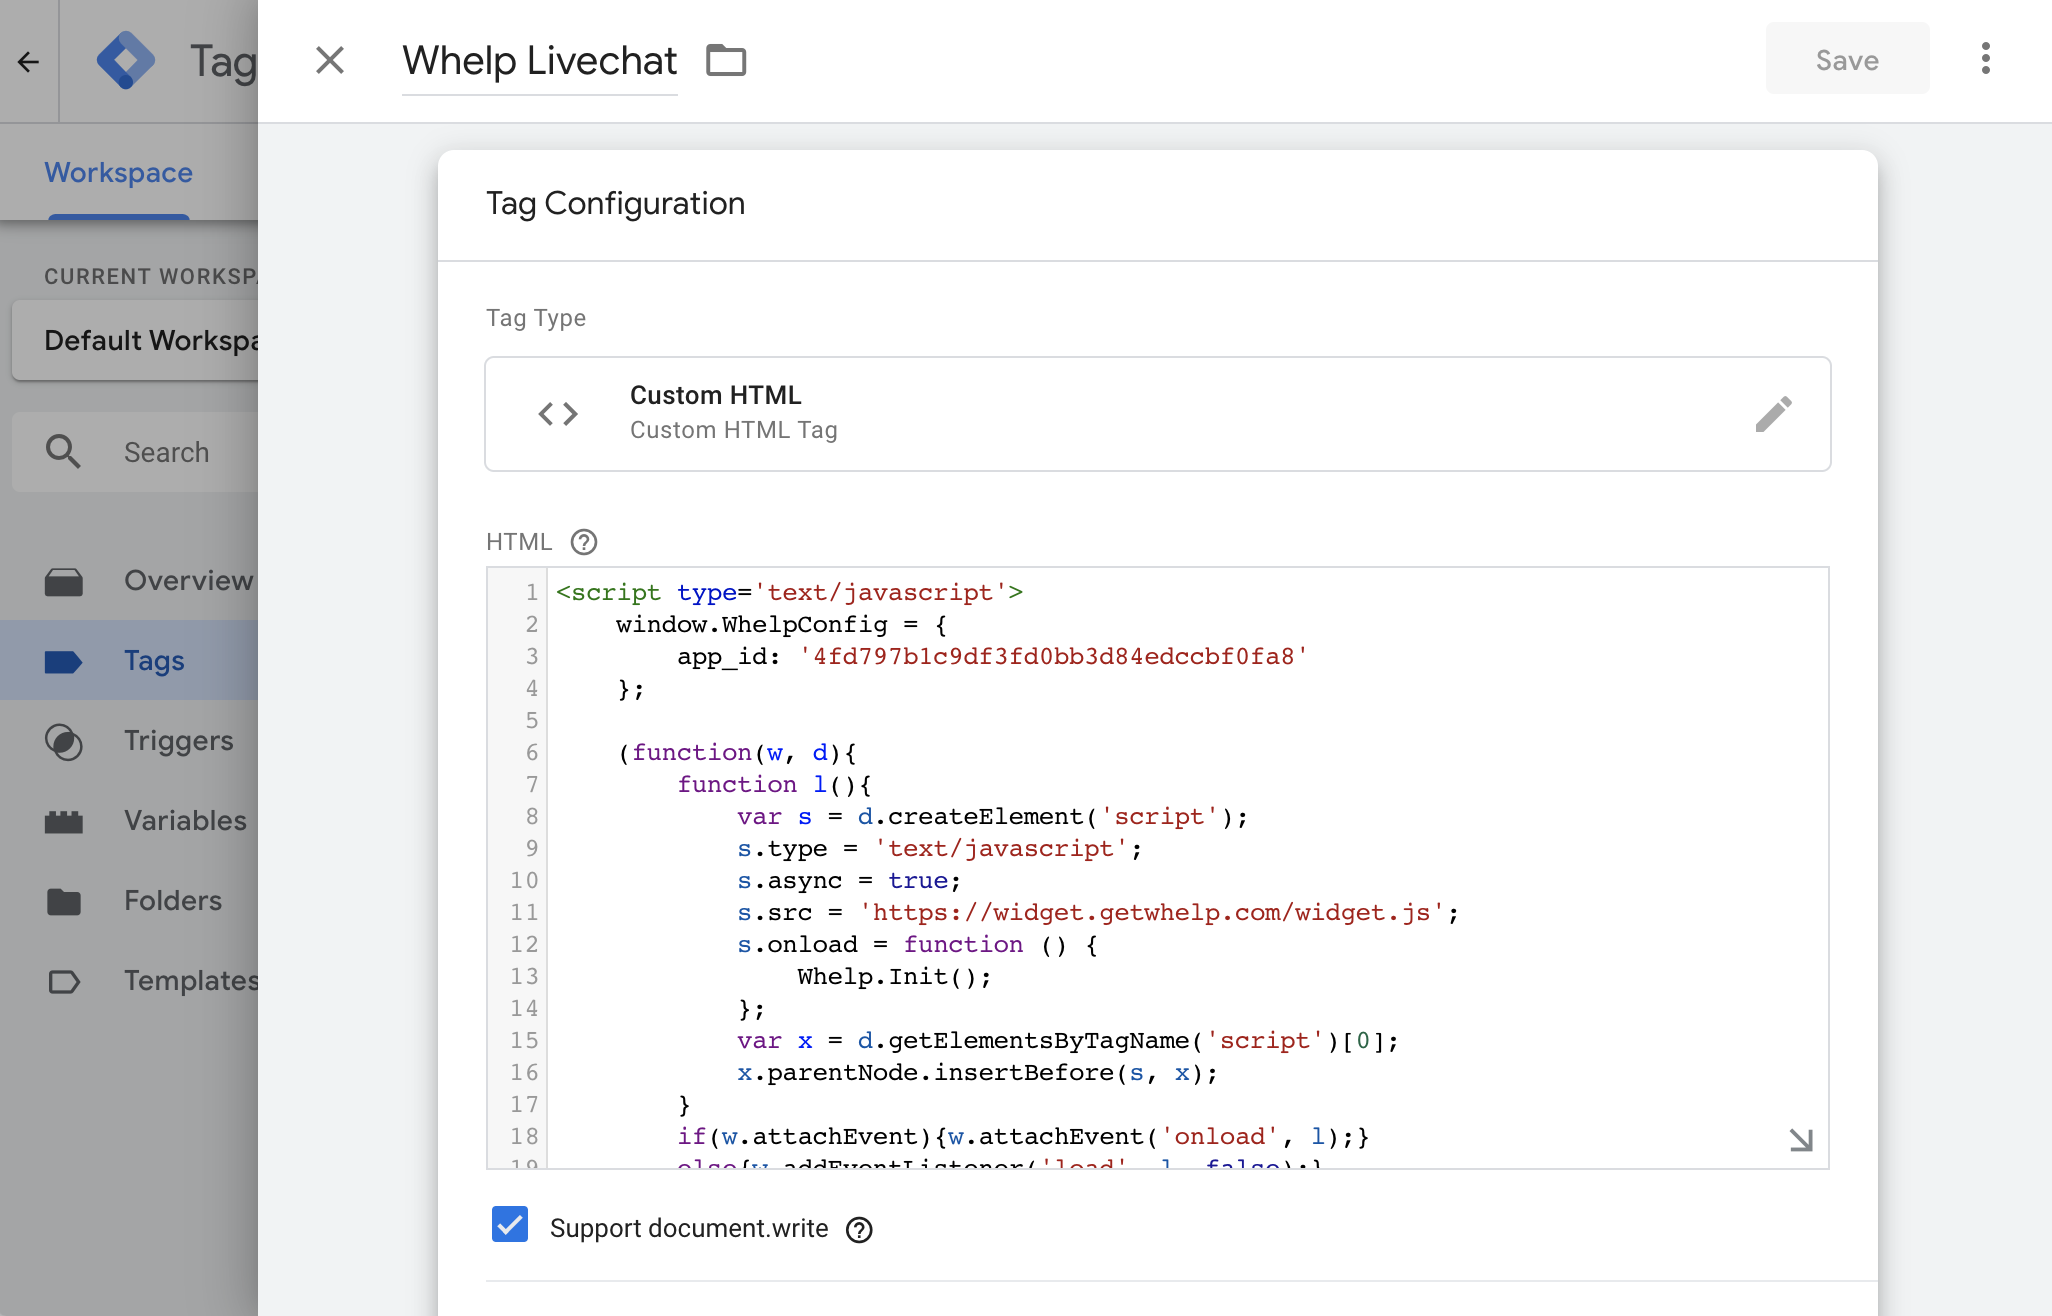Click the Tags label icon in sidebar
Image resolution: width=2052 pixels, height=1316 pixels.
pyautogui.click(x=64, y=662)
